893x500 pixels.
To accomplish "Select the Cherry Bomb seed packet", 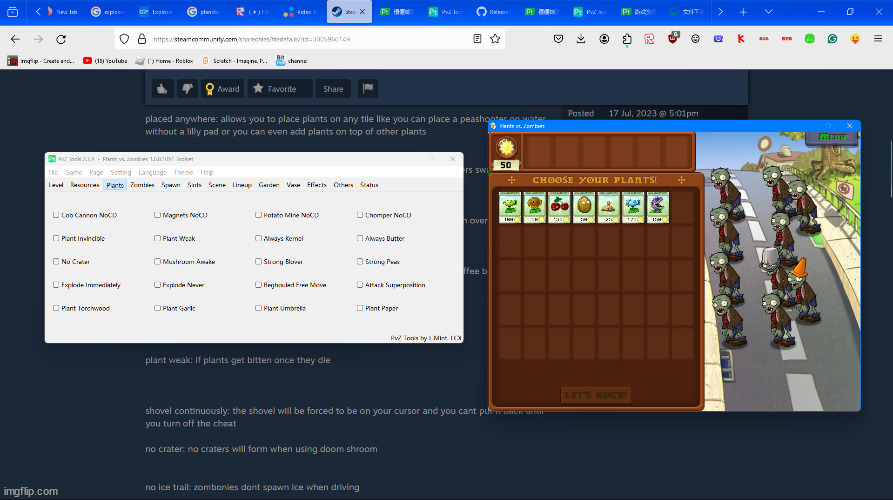I will click(x=559, y=207).
